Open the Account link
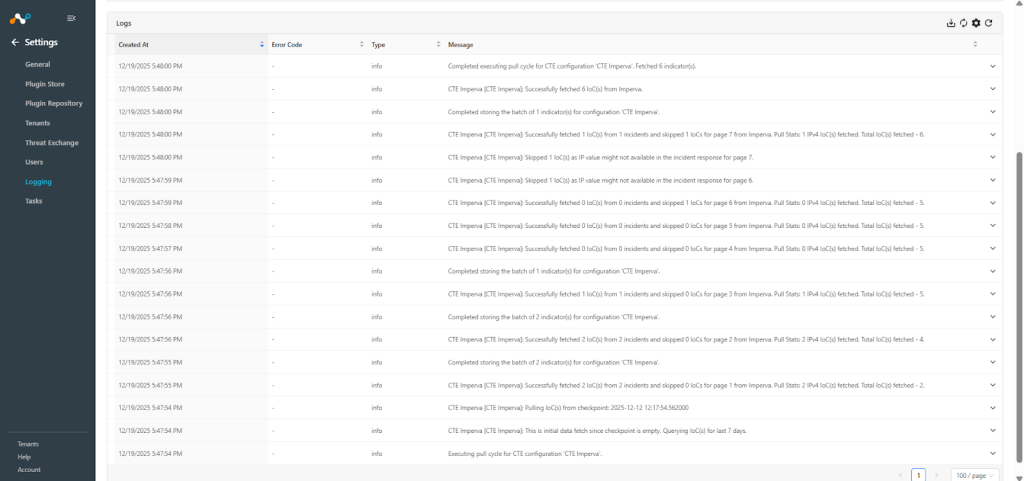Image resolution: width=1024 pixels, height=481 pixels. coord(29,469)
